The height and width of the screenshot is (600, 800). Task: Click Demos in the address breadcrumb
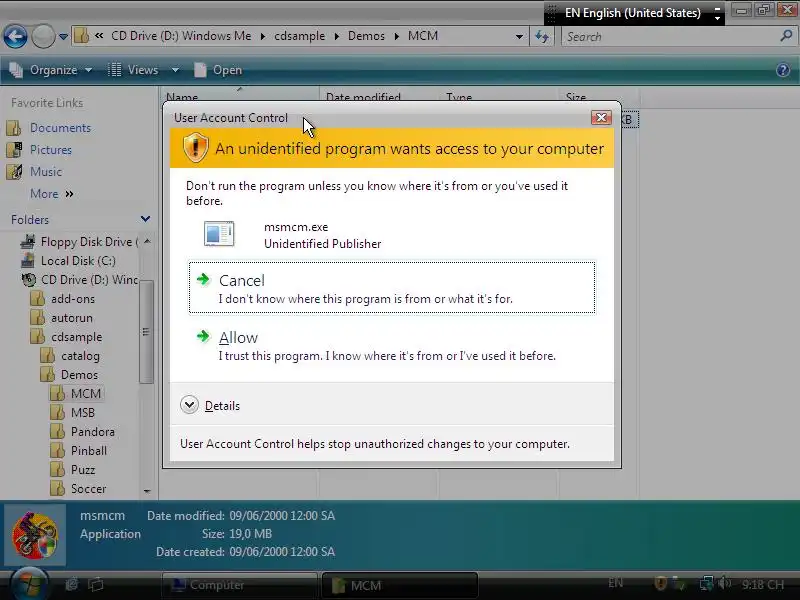pos(366,36)
